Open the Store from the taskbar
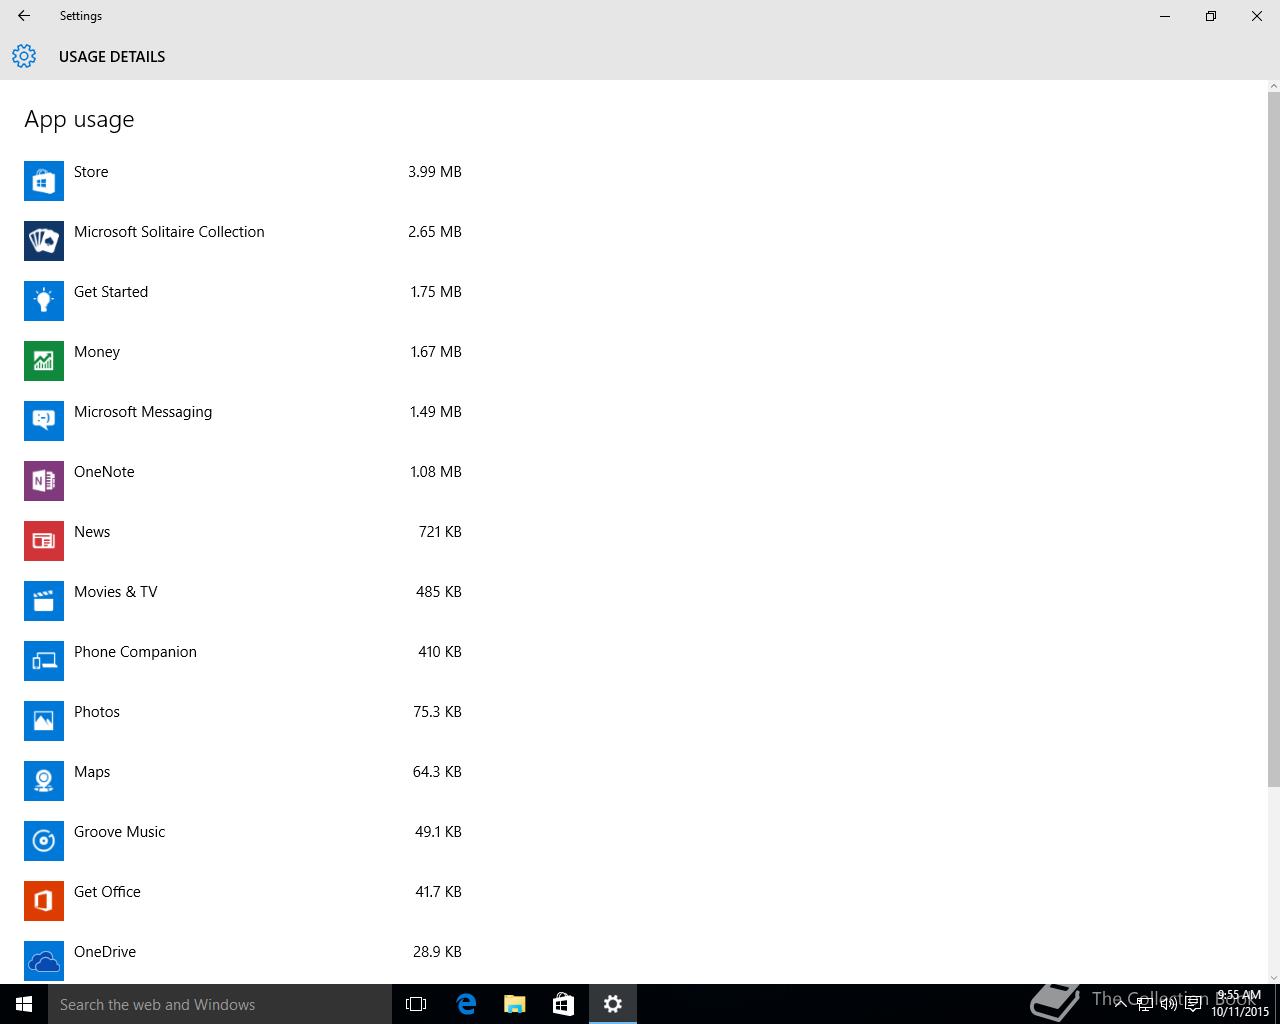The image size is (1280, 1024). pos(564,1004)
